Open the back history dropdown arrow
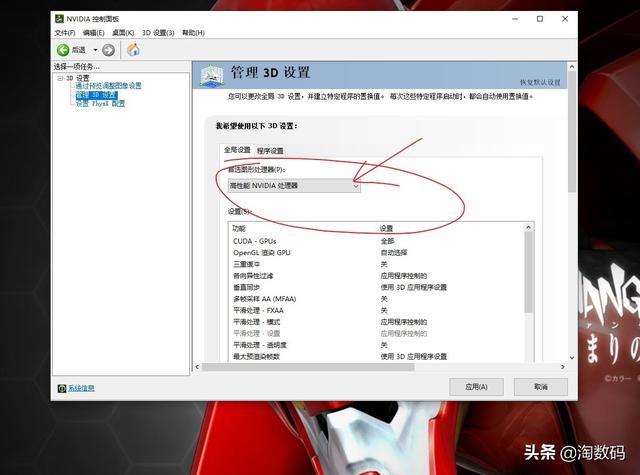 96,50
